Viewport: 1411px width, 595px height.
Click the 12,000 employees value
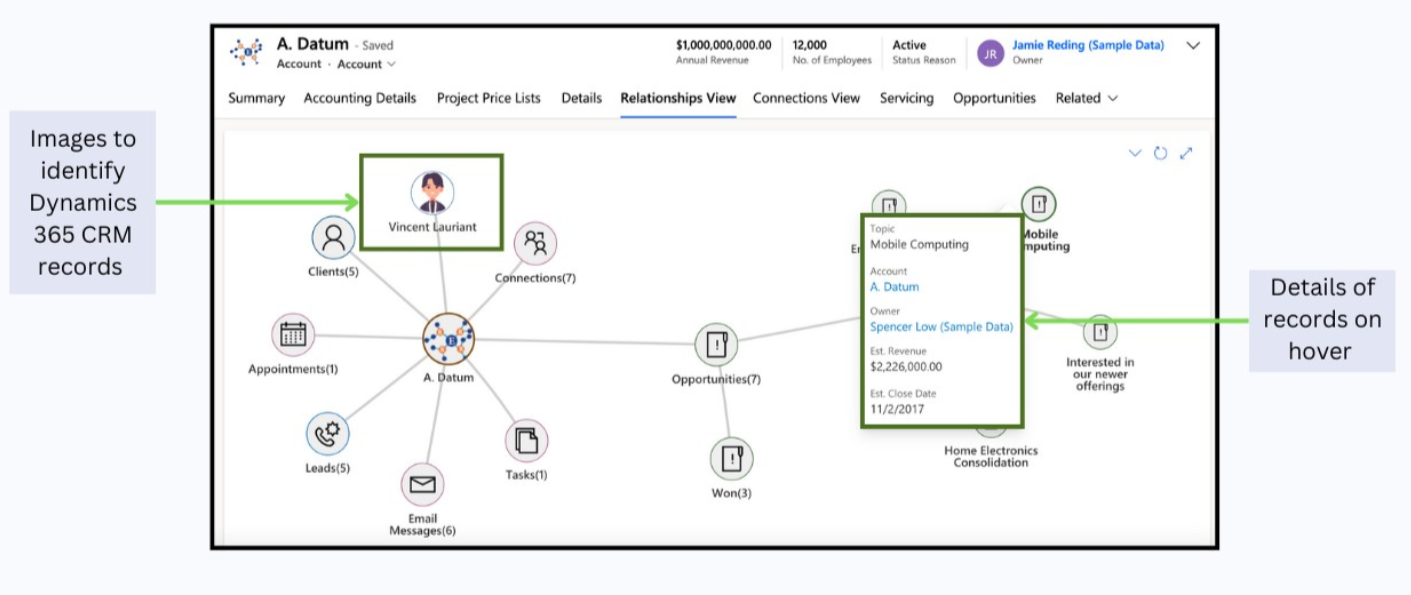tap(809, 45)
